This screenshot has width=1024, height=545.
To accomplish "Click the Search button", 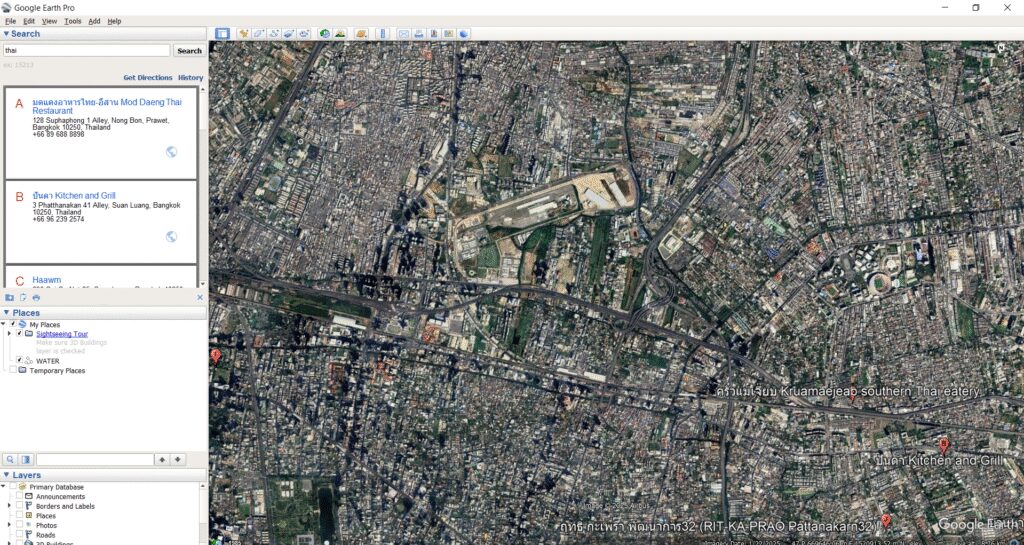I will point(189,50).
